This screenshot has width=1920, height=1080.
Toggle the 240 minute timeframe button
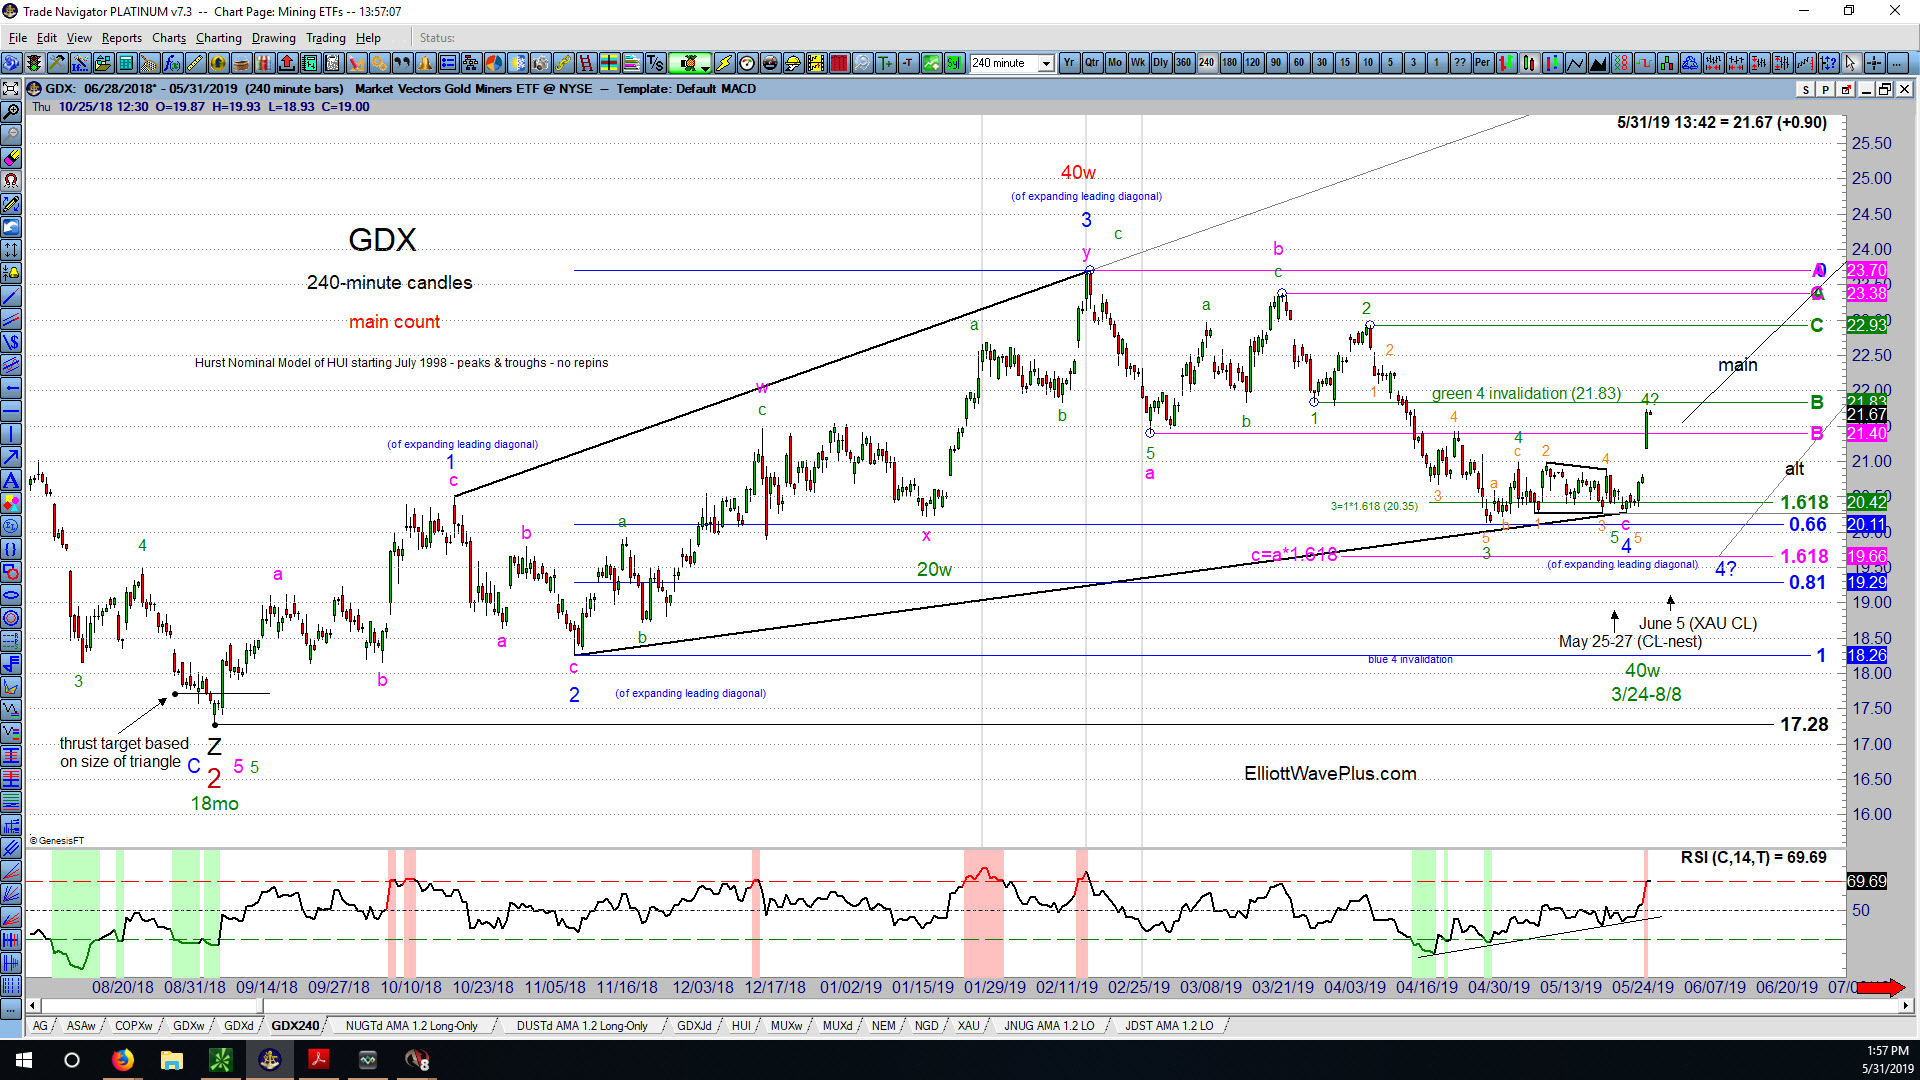coord(1206,63)
